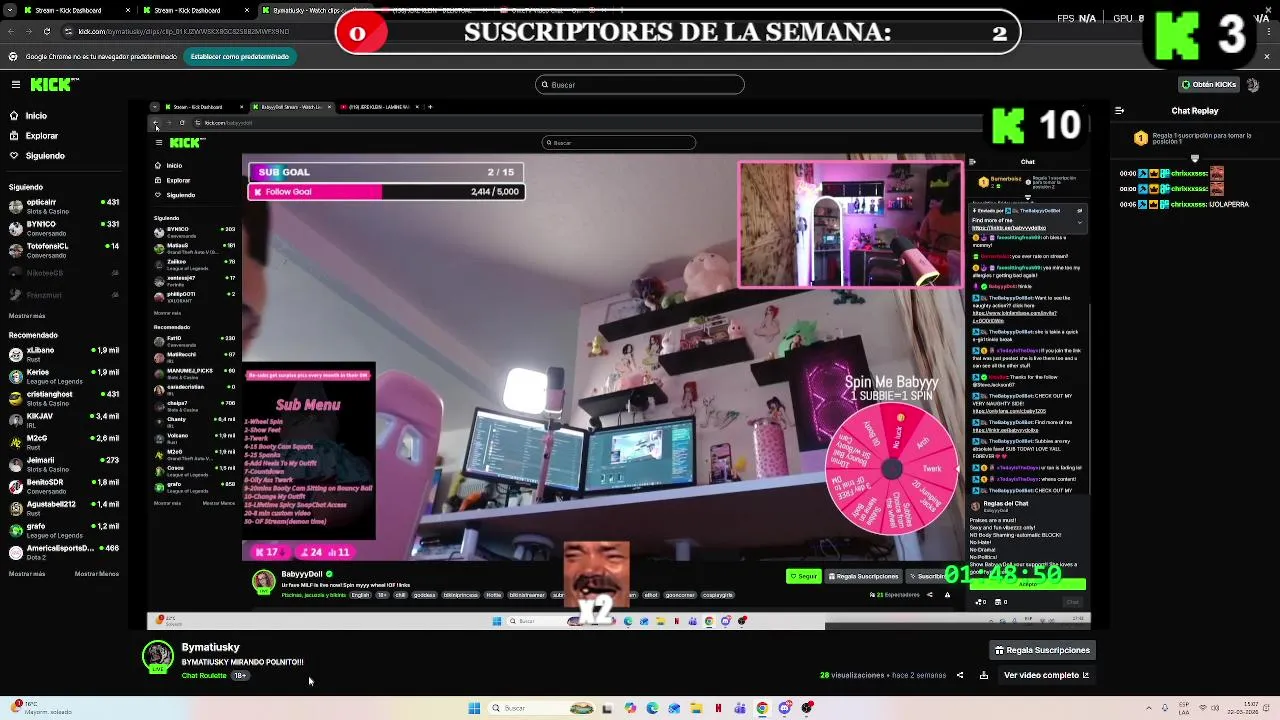Open Chrome from the Windows taskbar
The height and width of the screenshot is (720, 1280).
tap(762, 708)
